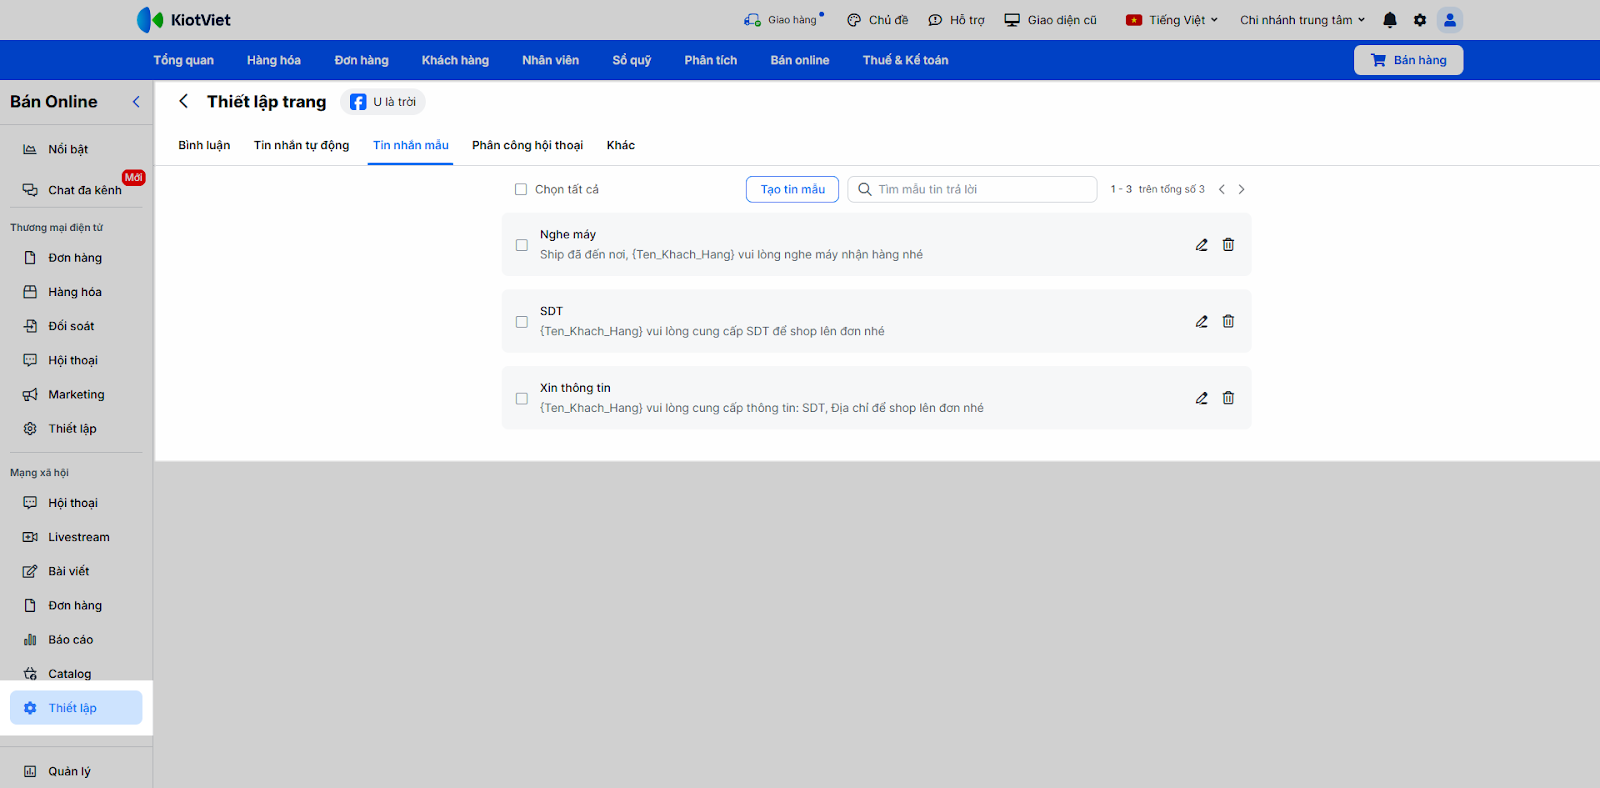Tick the Chọn tất cả checkbox
Image resolution: width=1600 pixels, height=788 pixels.
[x=521, y=189]
